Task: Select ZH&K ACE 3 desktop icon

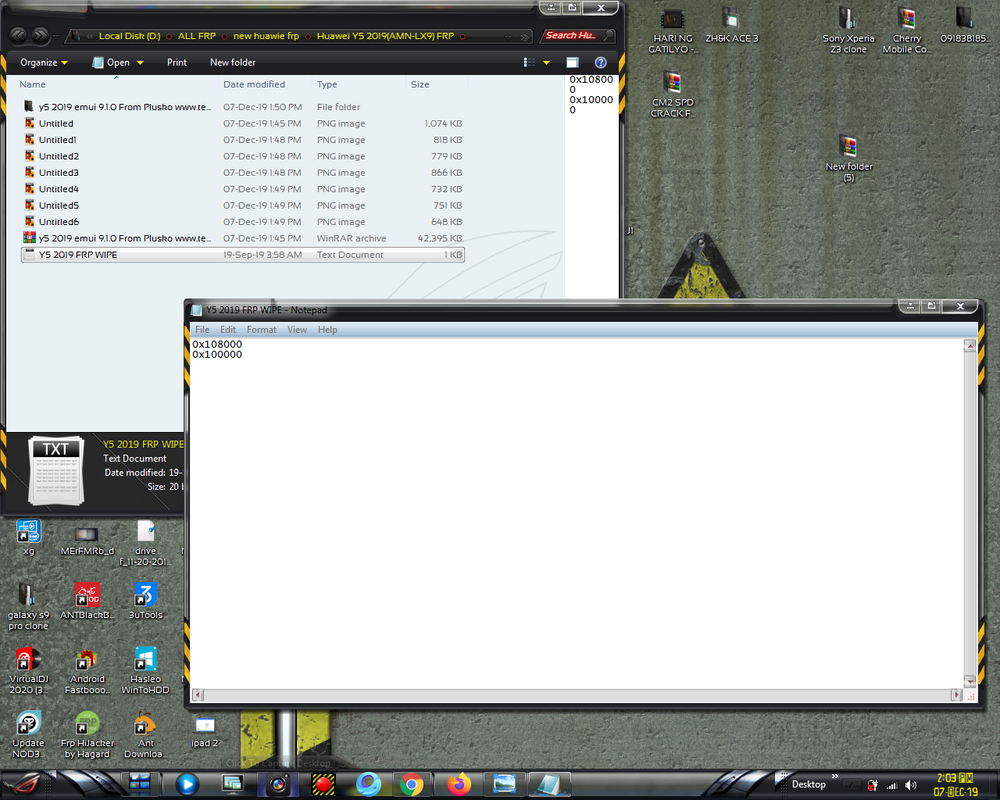Action: pyautogui.click(x=732, y=26)
